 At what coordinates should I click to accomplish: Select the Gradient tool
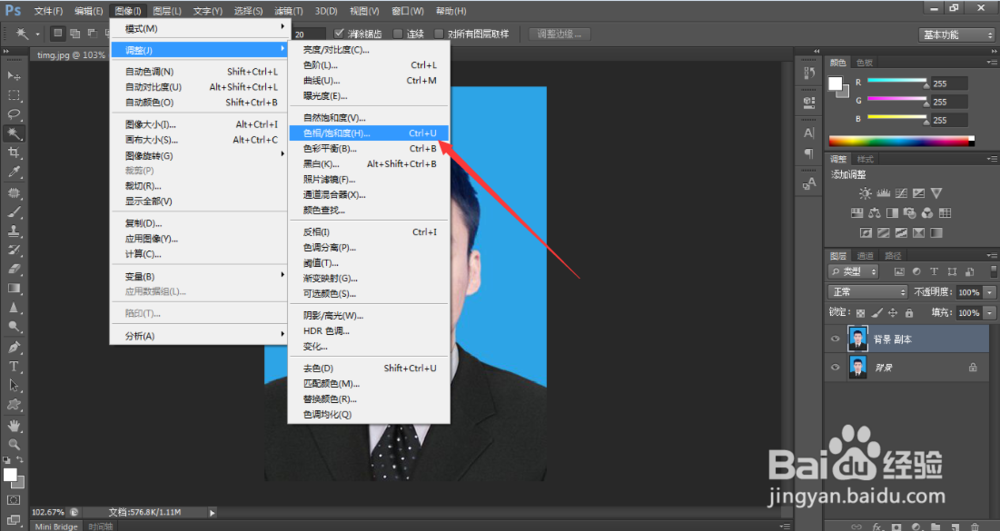point(13,288)
